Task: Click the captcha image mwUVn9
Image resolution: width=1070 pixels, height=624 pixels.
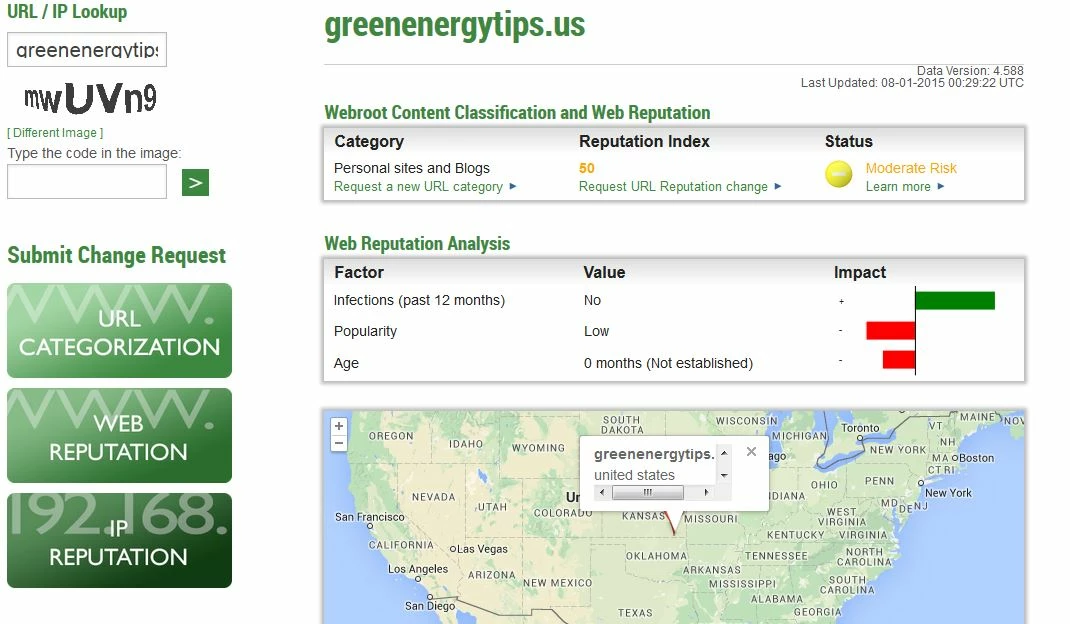Action: point(90,98)
